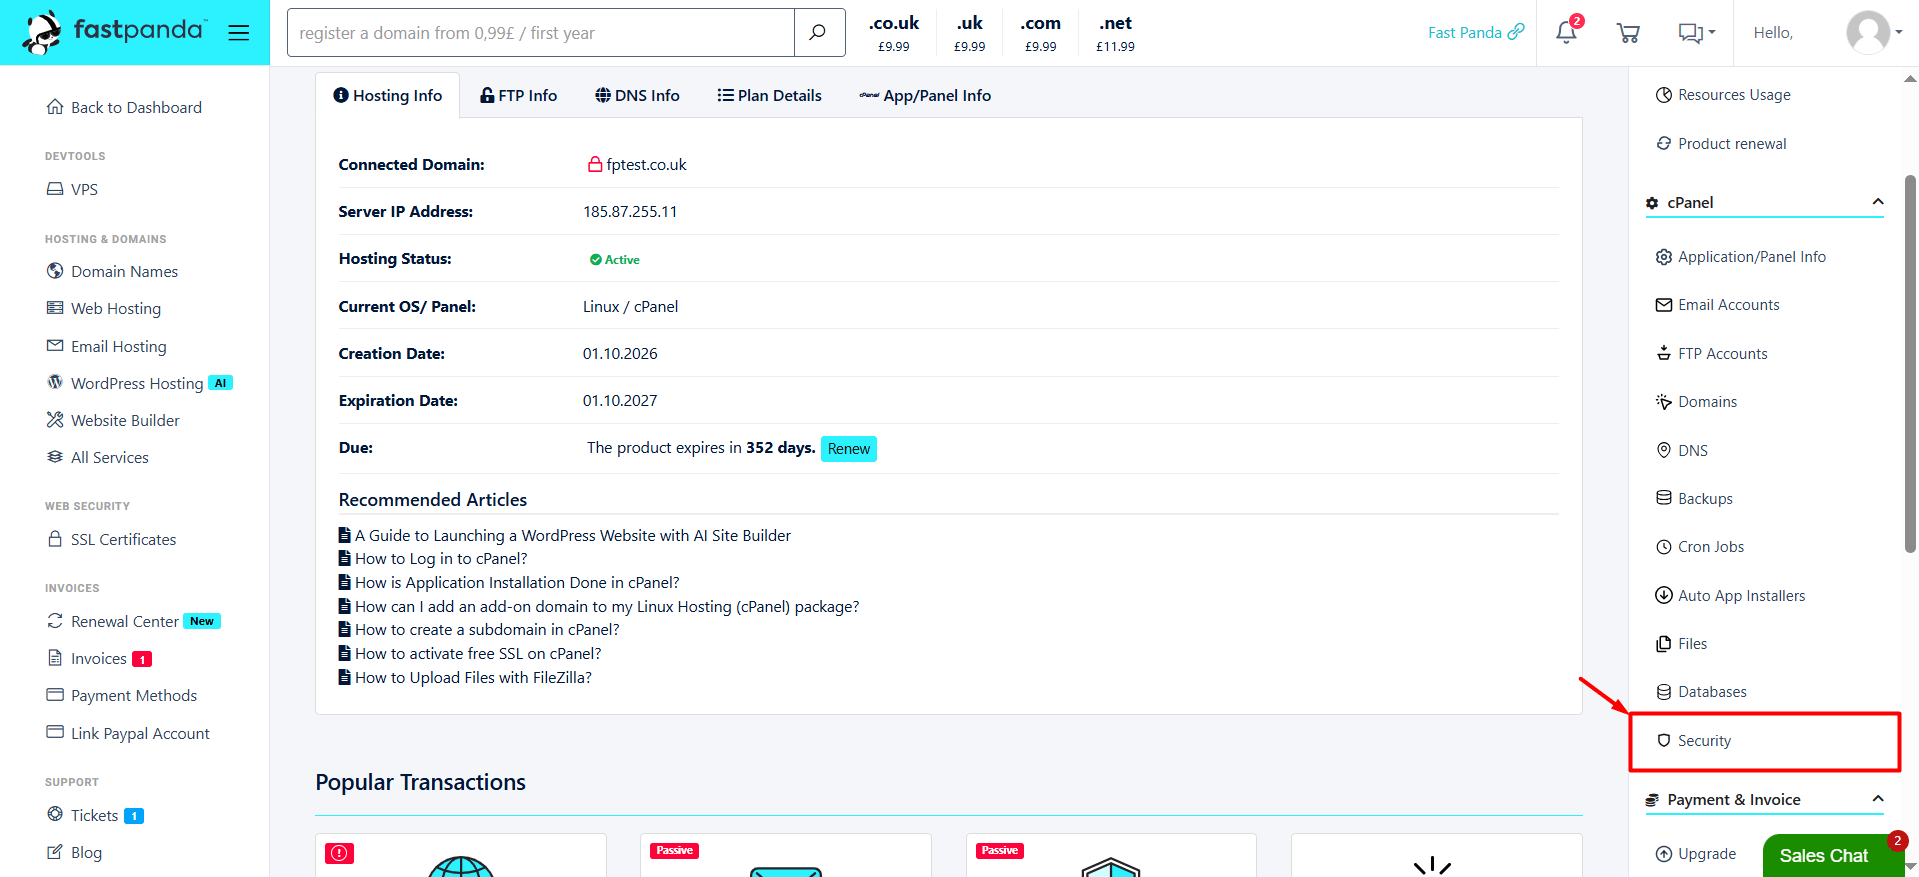Click the Renew button
The width and height of the screenshot is (1919, 877).
[849, 449]
